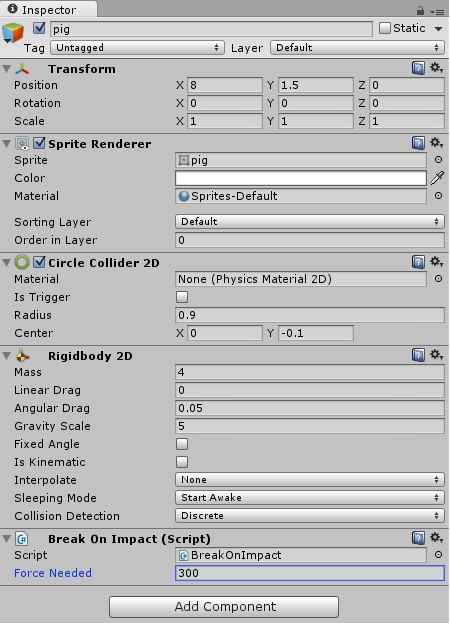The height and width of the screenshot is (626, 451).
Task: Click the Sprite Renderer Material picker circle
Action: 438,196
